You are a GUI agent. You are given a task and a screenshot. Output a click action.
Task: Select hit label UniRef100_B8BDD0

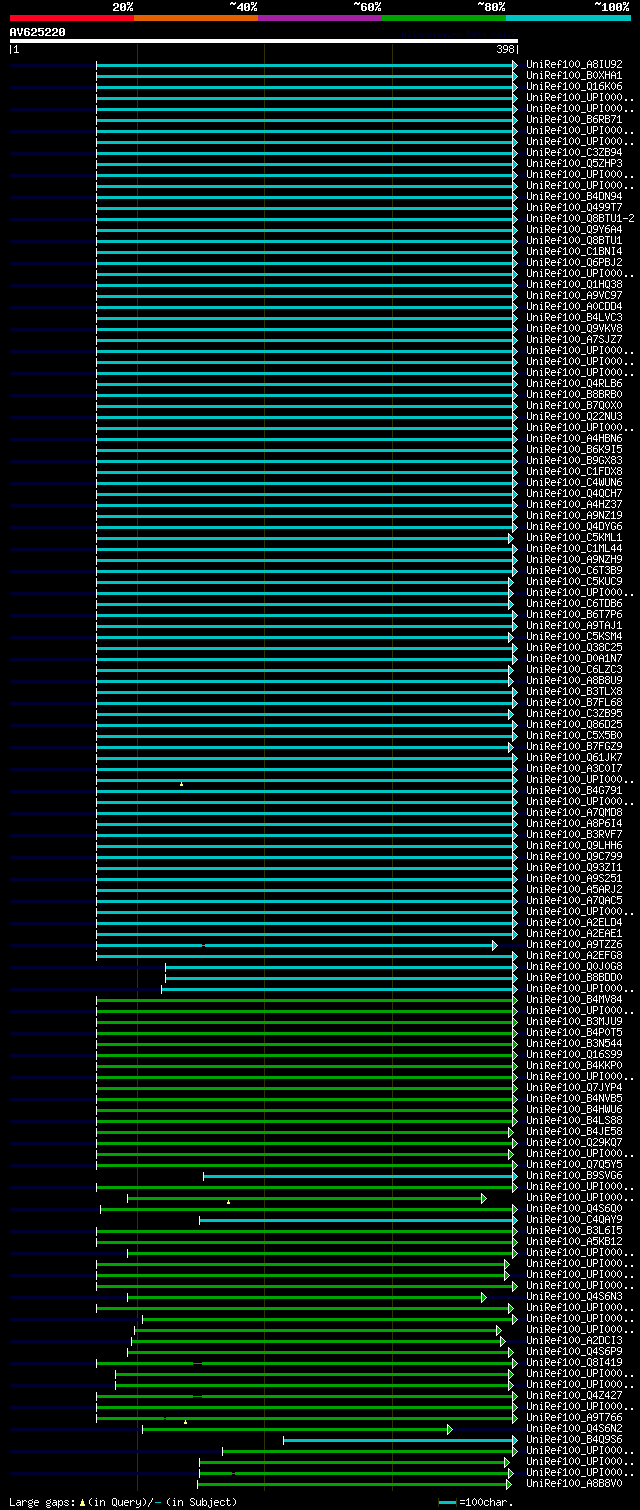tap(574, 978)
